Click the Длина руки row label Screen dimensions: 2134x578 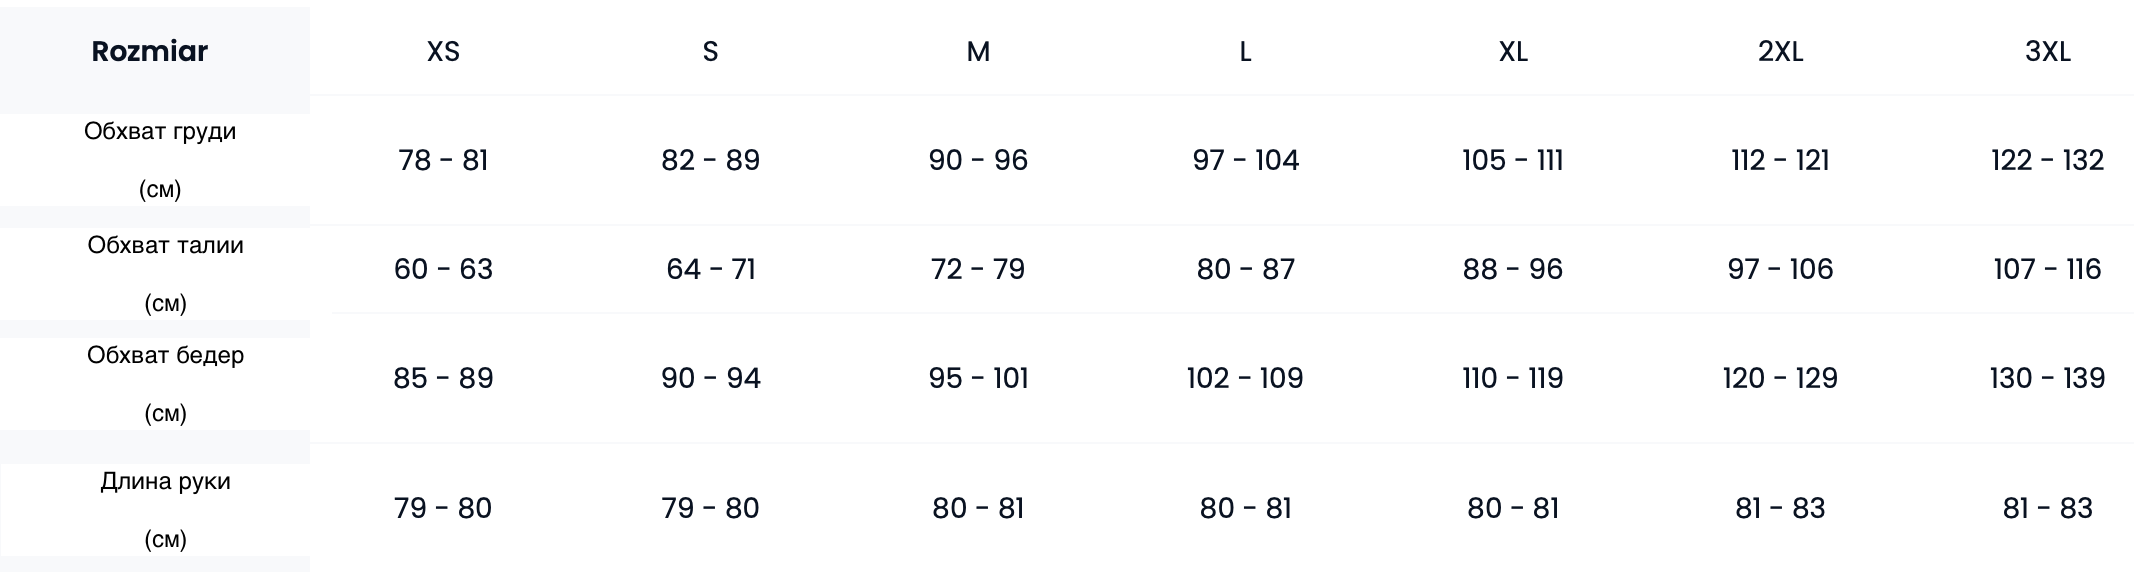coord(165,482)
